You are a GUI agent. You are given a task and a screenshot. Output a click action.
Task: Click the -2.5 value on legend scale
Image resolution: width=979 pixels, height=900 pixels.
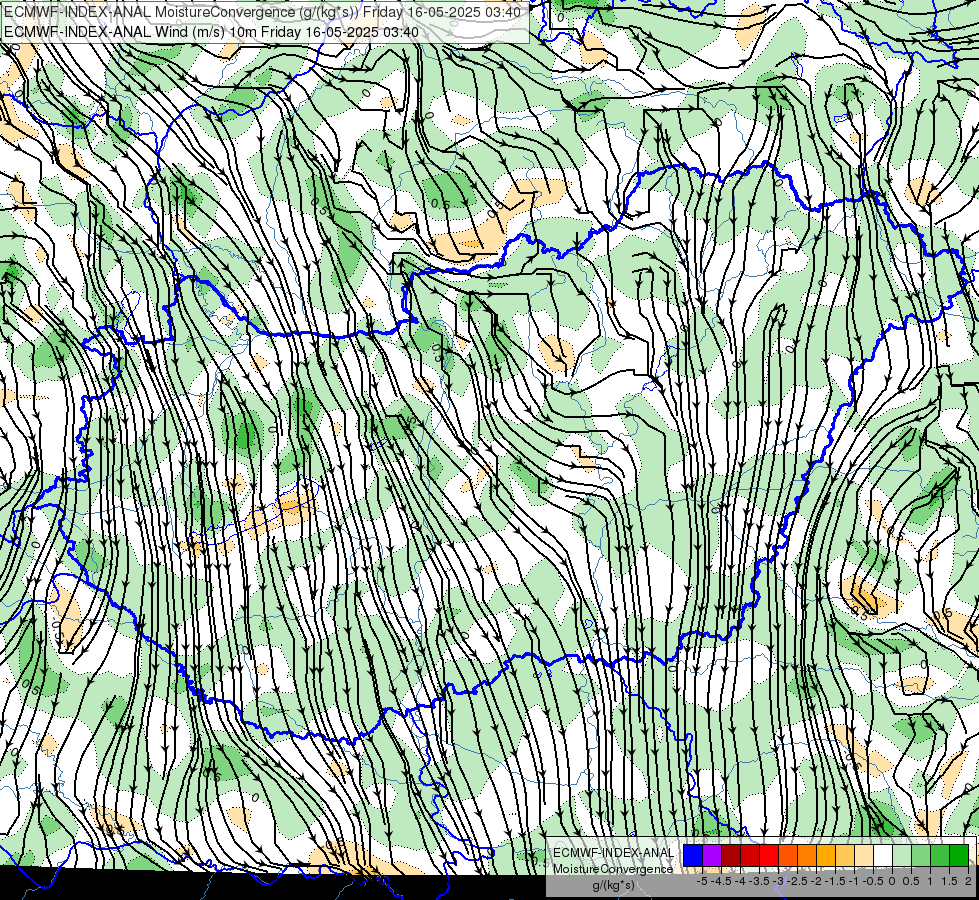tap(797, 881)
